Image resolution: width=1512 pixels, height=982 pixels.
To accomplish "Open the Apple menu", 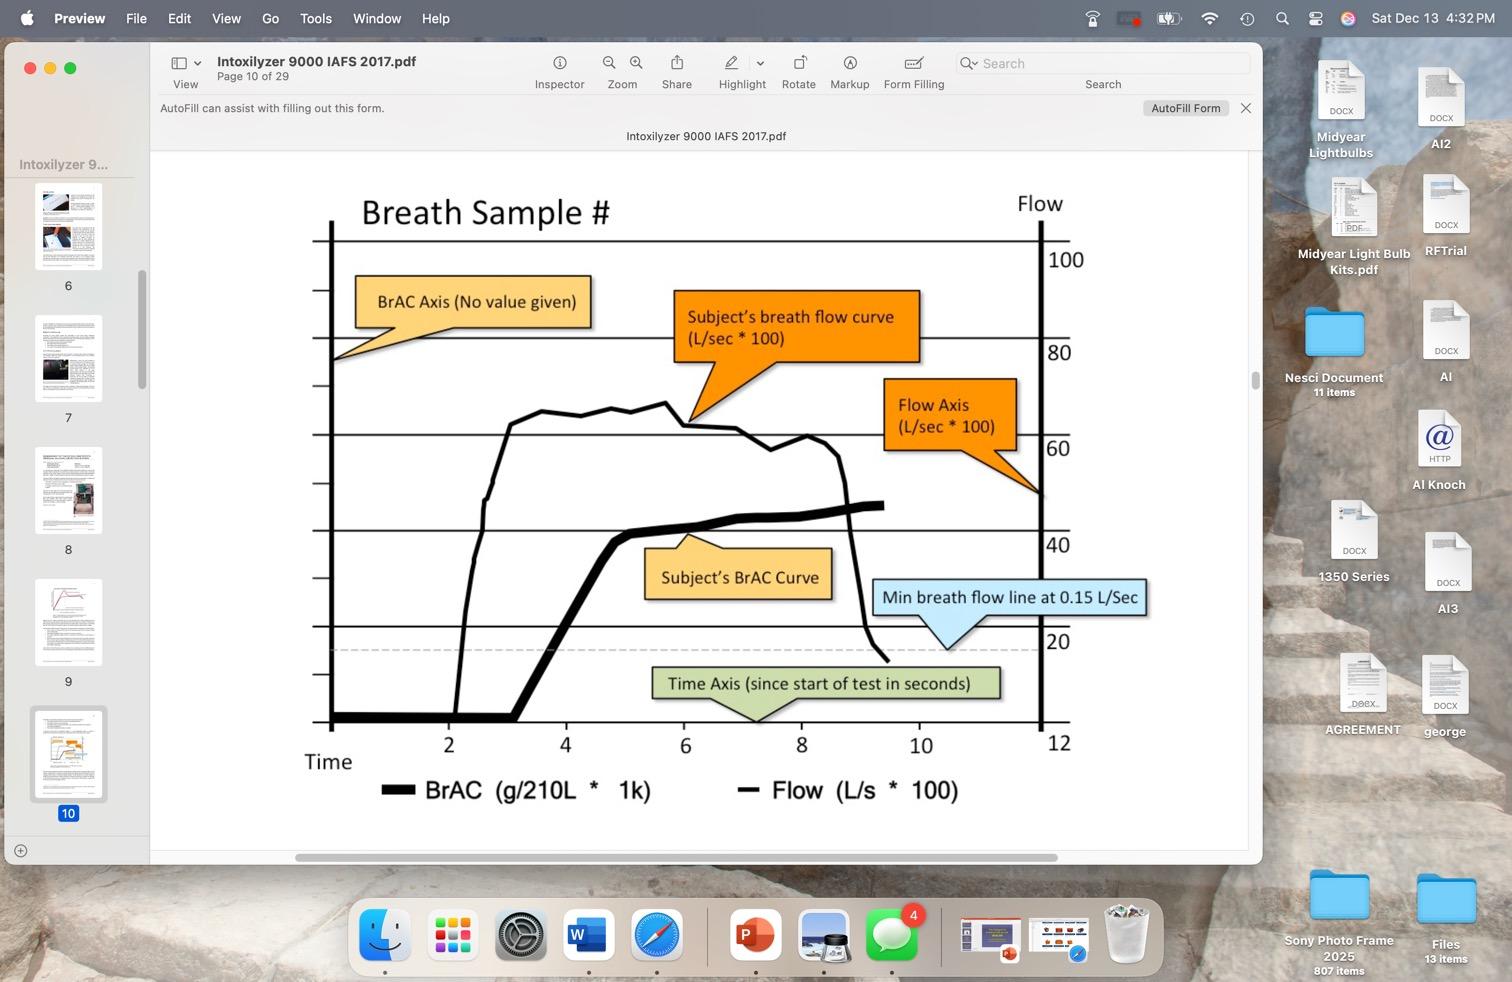I will point(27,18).
